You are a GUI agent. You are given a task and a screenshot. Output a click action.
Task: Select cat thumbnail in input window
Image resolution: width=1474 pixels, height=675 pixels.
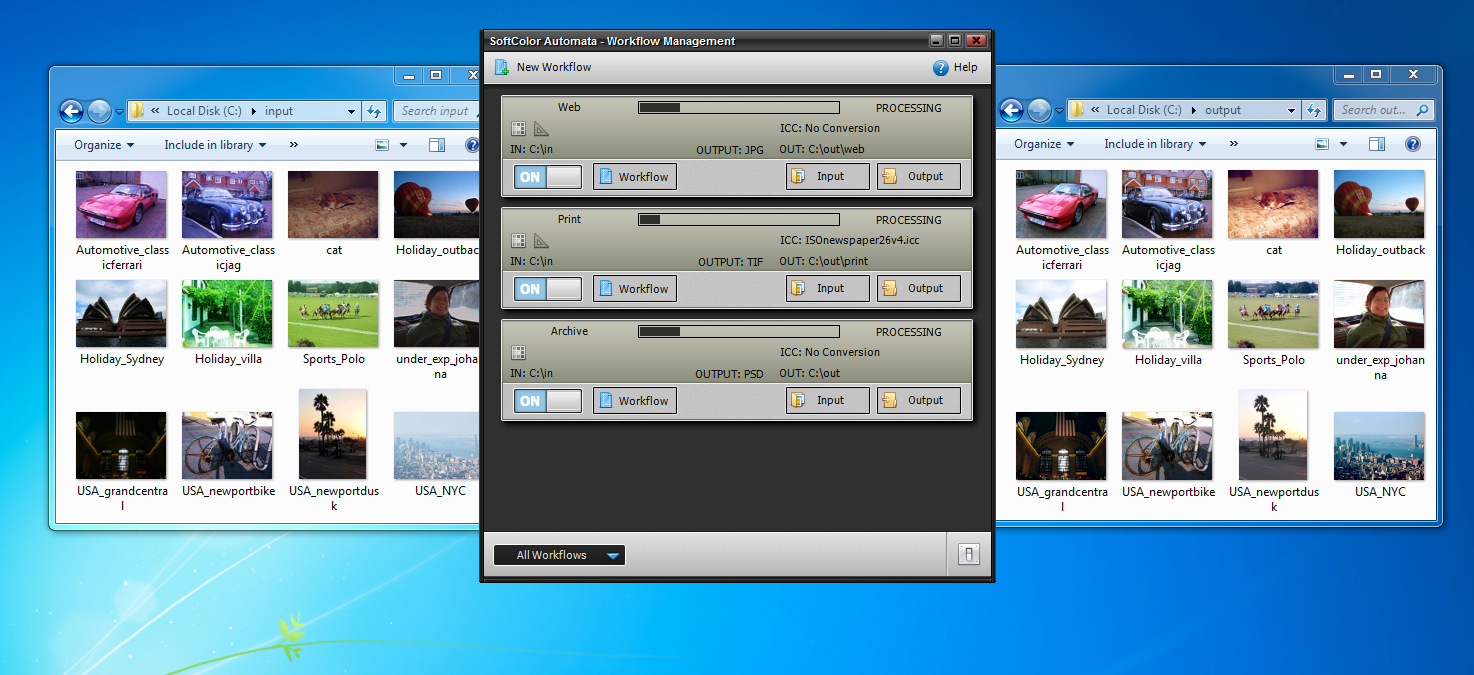(x=333, y=204)
